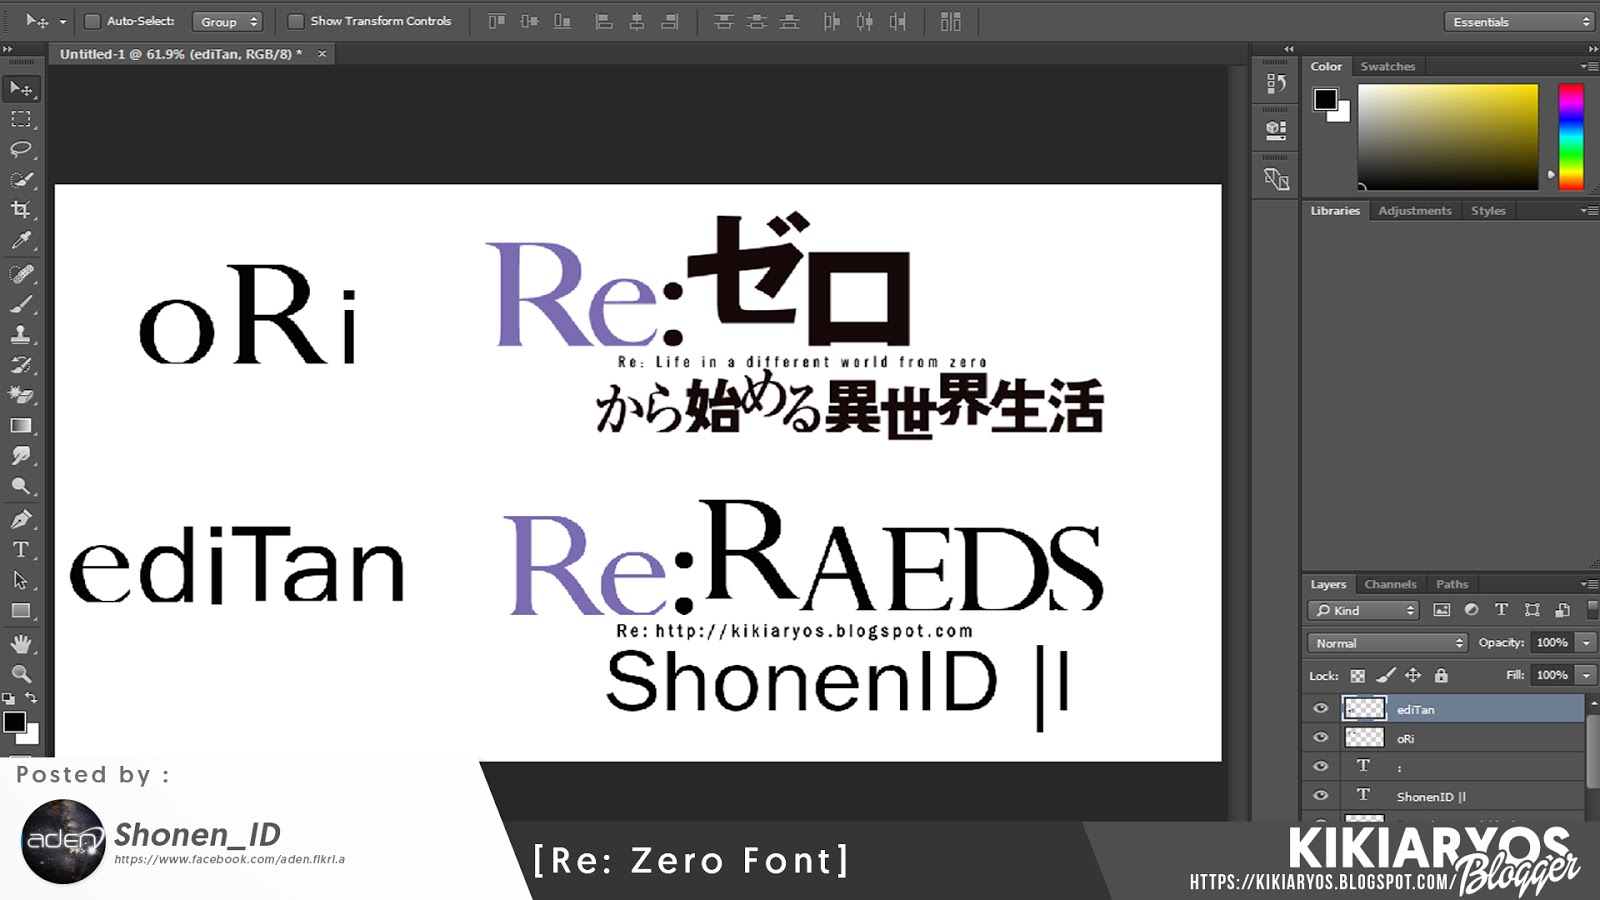Toggle visibility of the oRi layer
The image size is (1600, 900).
coord(1320,738)
